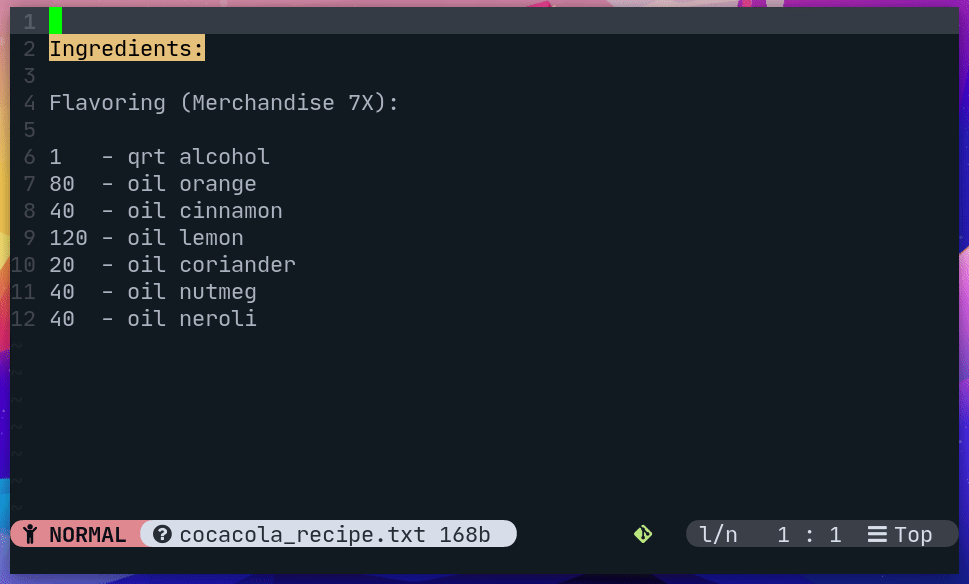Click the 168b file size label

click(465, 534)
